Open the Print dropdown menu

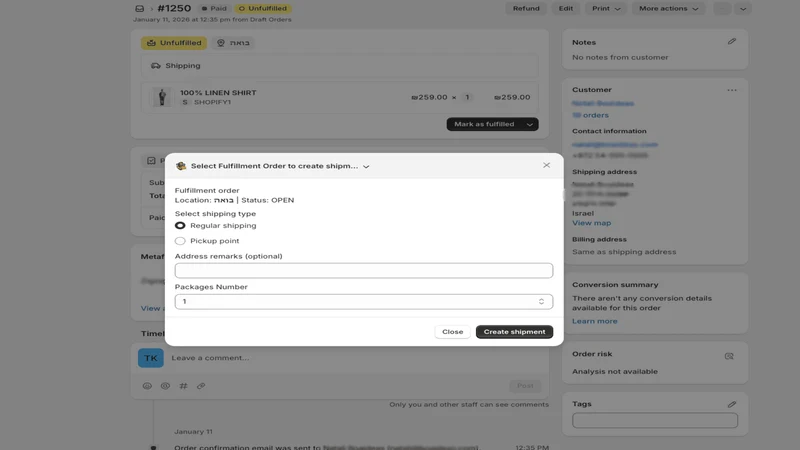click(606, 8)
